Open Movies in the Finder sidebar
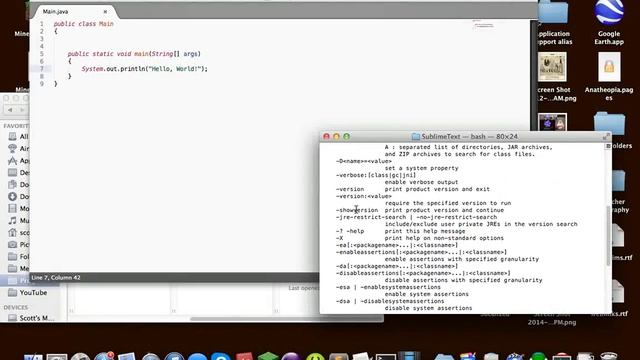The height and width of the screenshot is (360, 640). coord(18,209)
